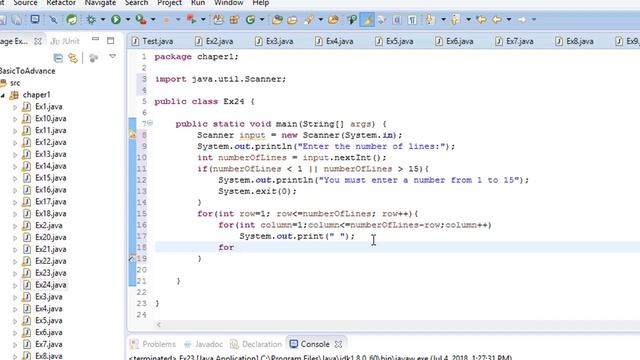
Task: Click 'import java.util.Scanner;' code line
Action: 220,79
